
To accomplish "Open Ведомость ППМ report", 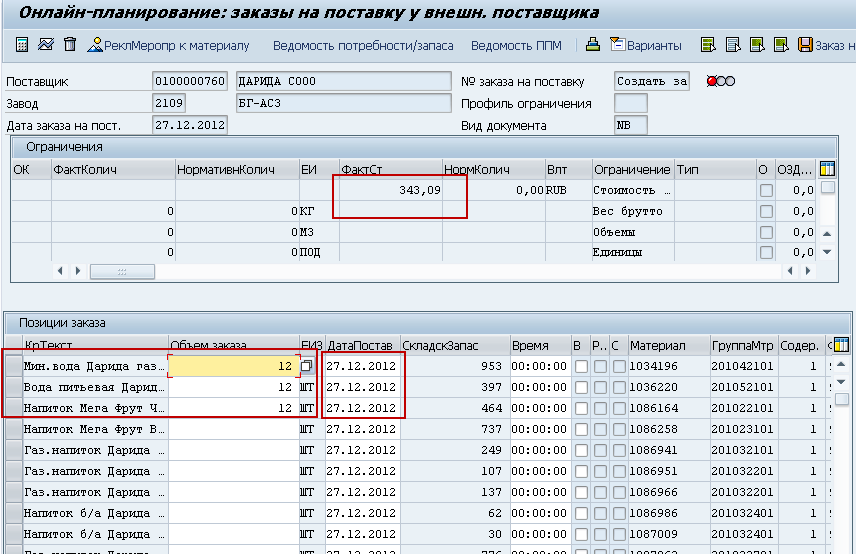I will (x=516, y=45).
